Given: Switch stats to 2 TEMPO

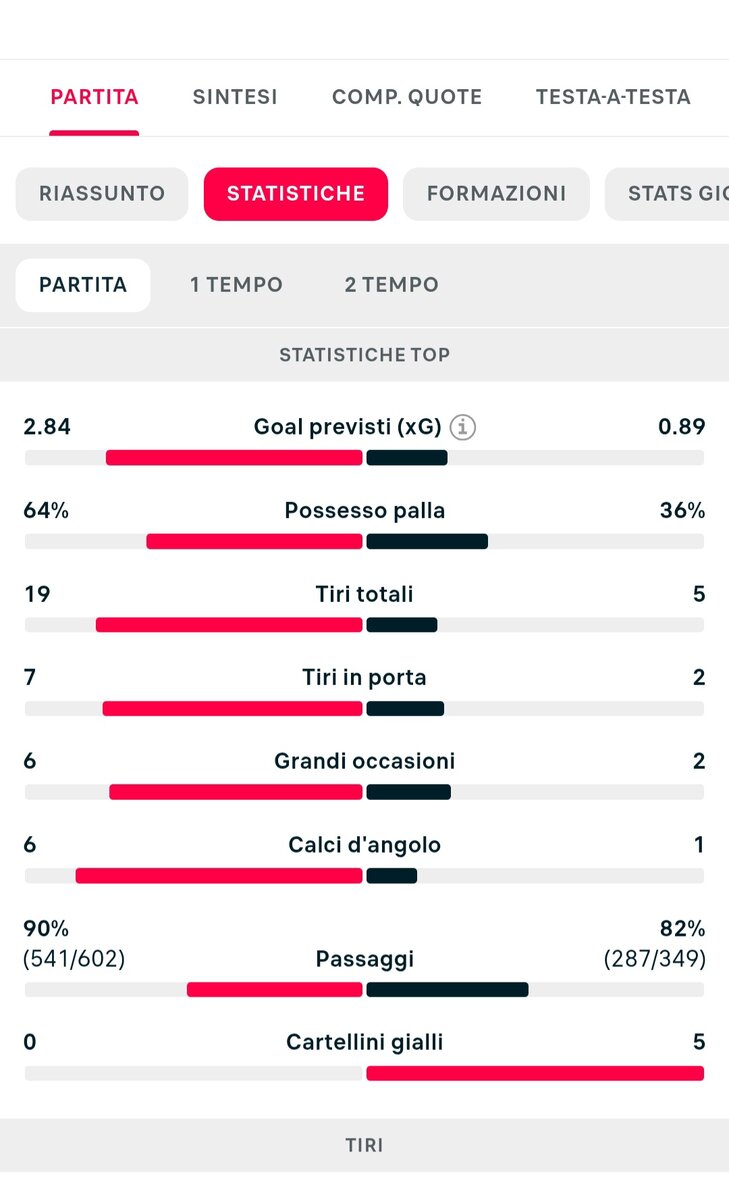Looking at the screenshot, I should click(x=391, y=285).
